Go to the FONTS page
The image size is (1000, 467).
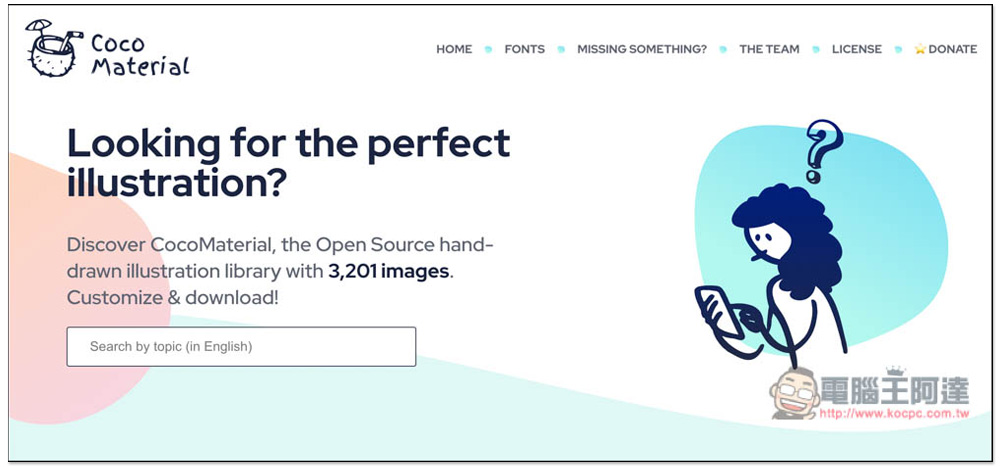524,49
